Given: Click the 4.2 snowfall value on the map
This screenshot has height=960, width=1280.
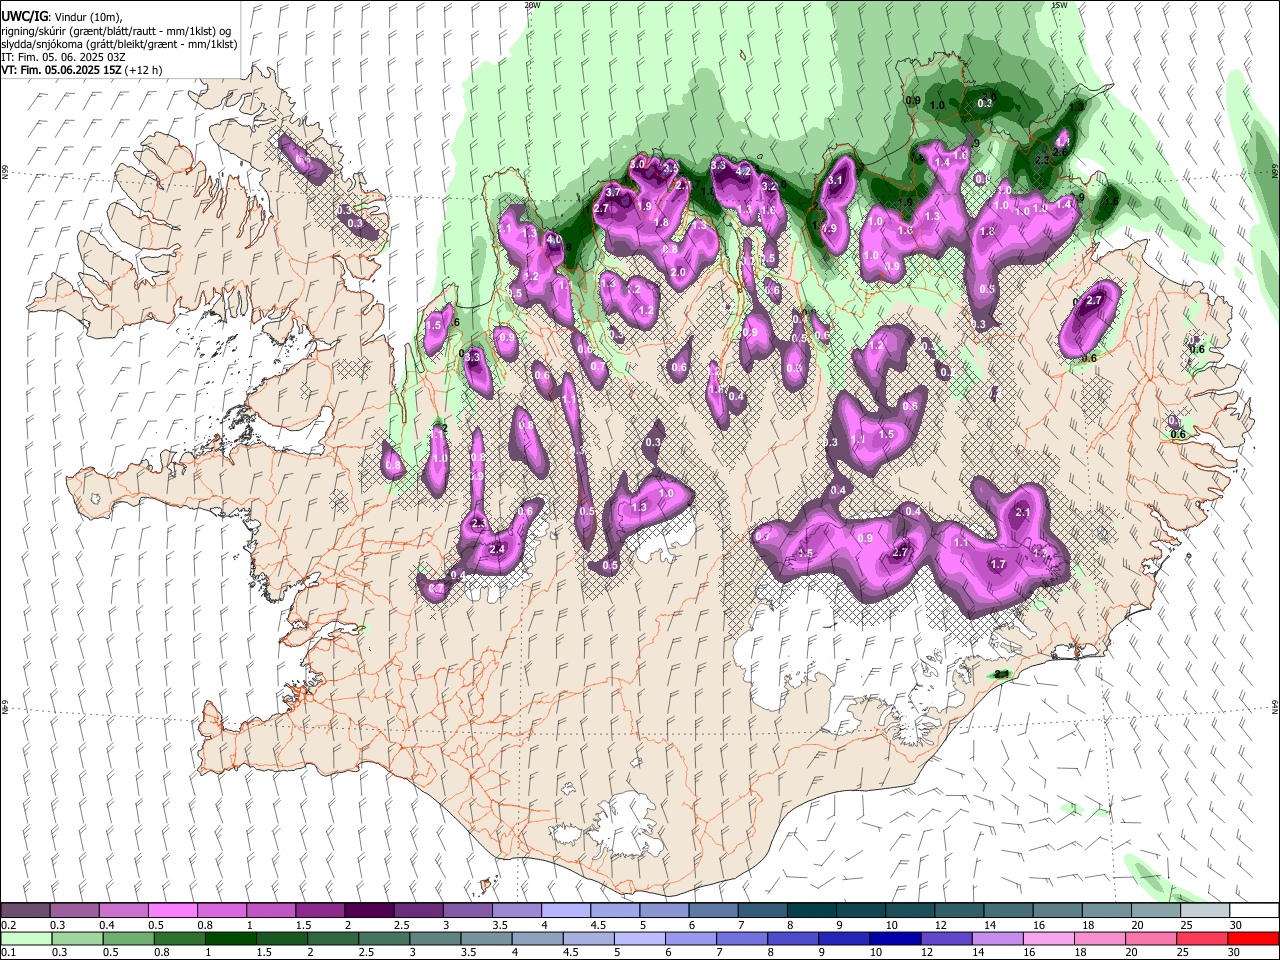Looking at the screenshot, I should point(743,171).
